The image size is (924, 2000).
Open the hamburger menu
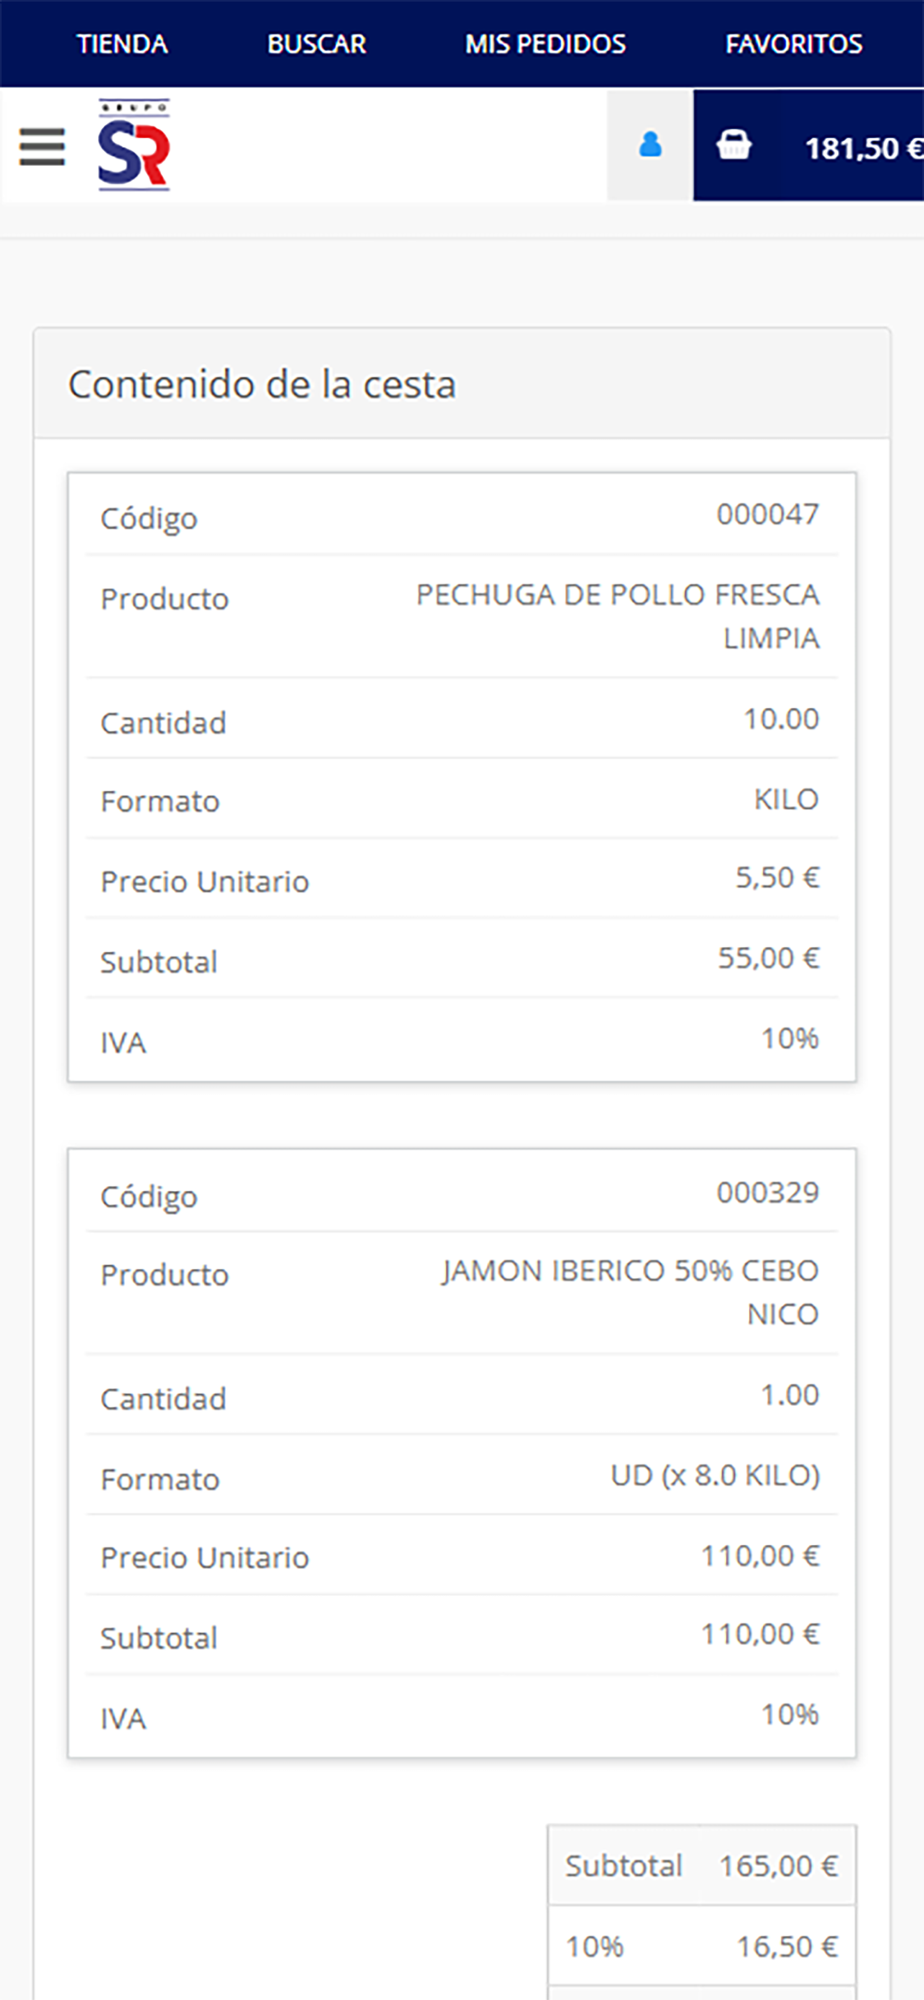(42, 147)
